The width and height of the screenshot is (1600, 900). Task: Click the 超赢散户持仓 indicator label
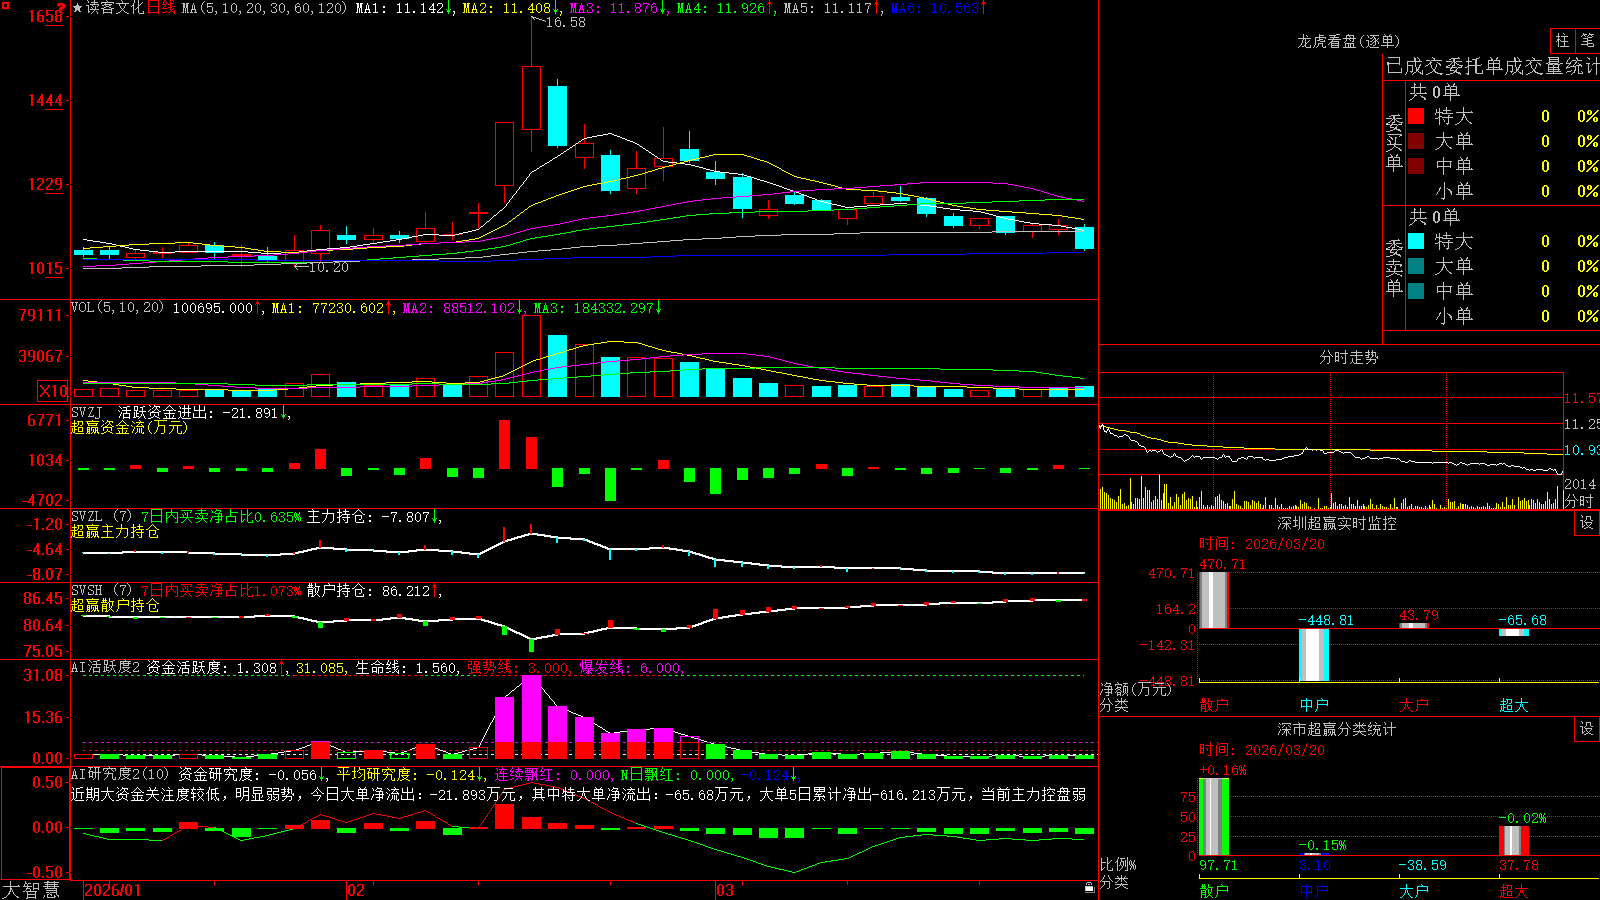pos(115,606)
